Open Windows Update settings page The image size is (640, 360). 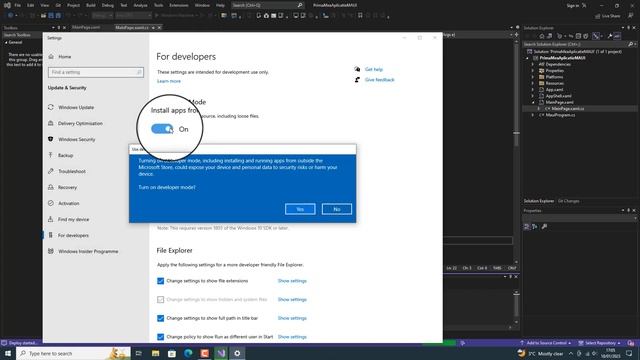(76, 107)
